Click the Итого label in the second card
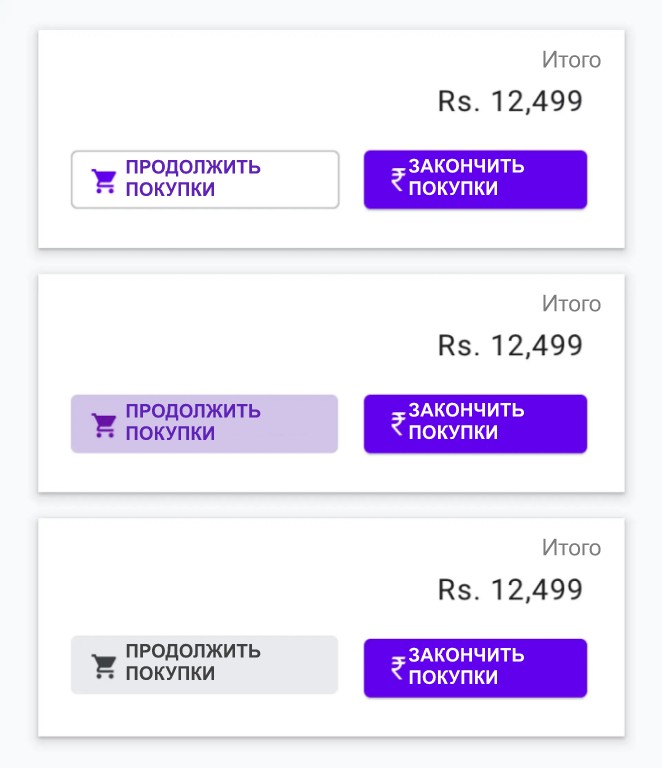662x768 pixels. click(571, 304)
